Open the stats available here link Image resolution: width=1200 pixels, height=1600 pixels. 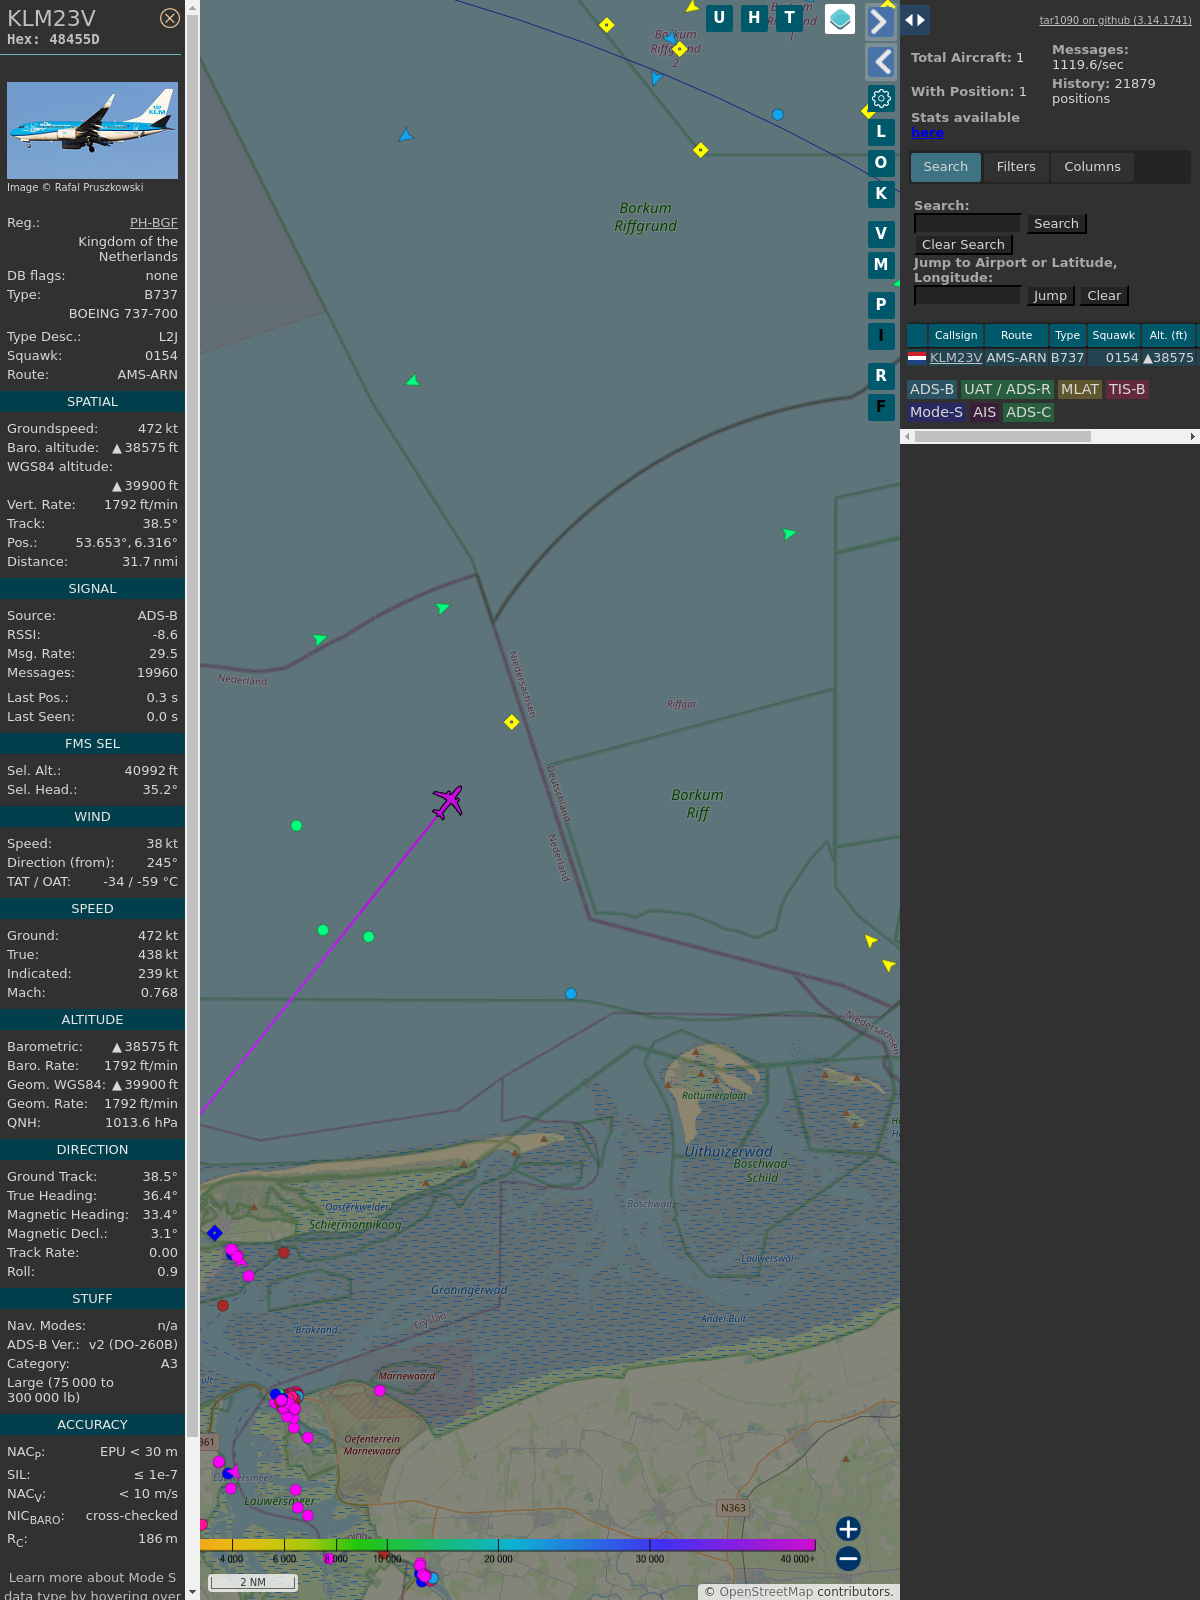pos(927,133)
